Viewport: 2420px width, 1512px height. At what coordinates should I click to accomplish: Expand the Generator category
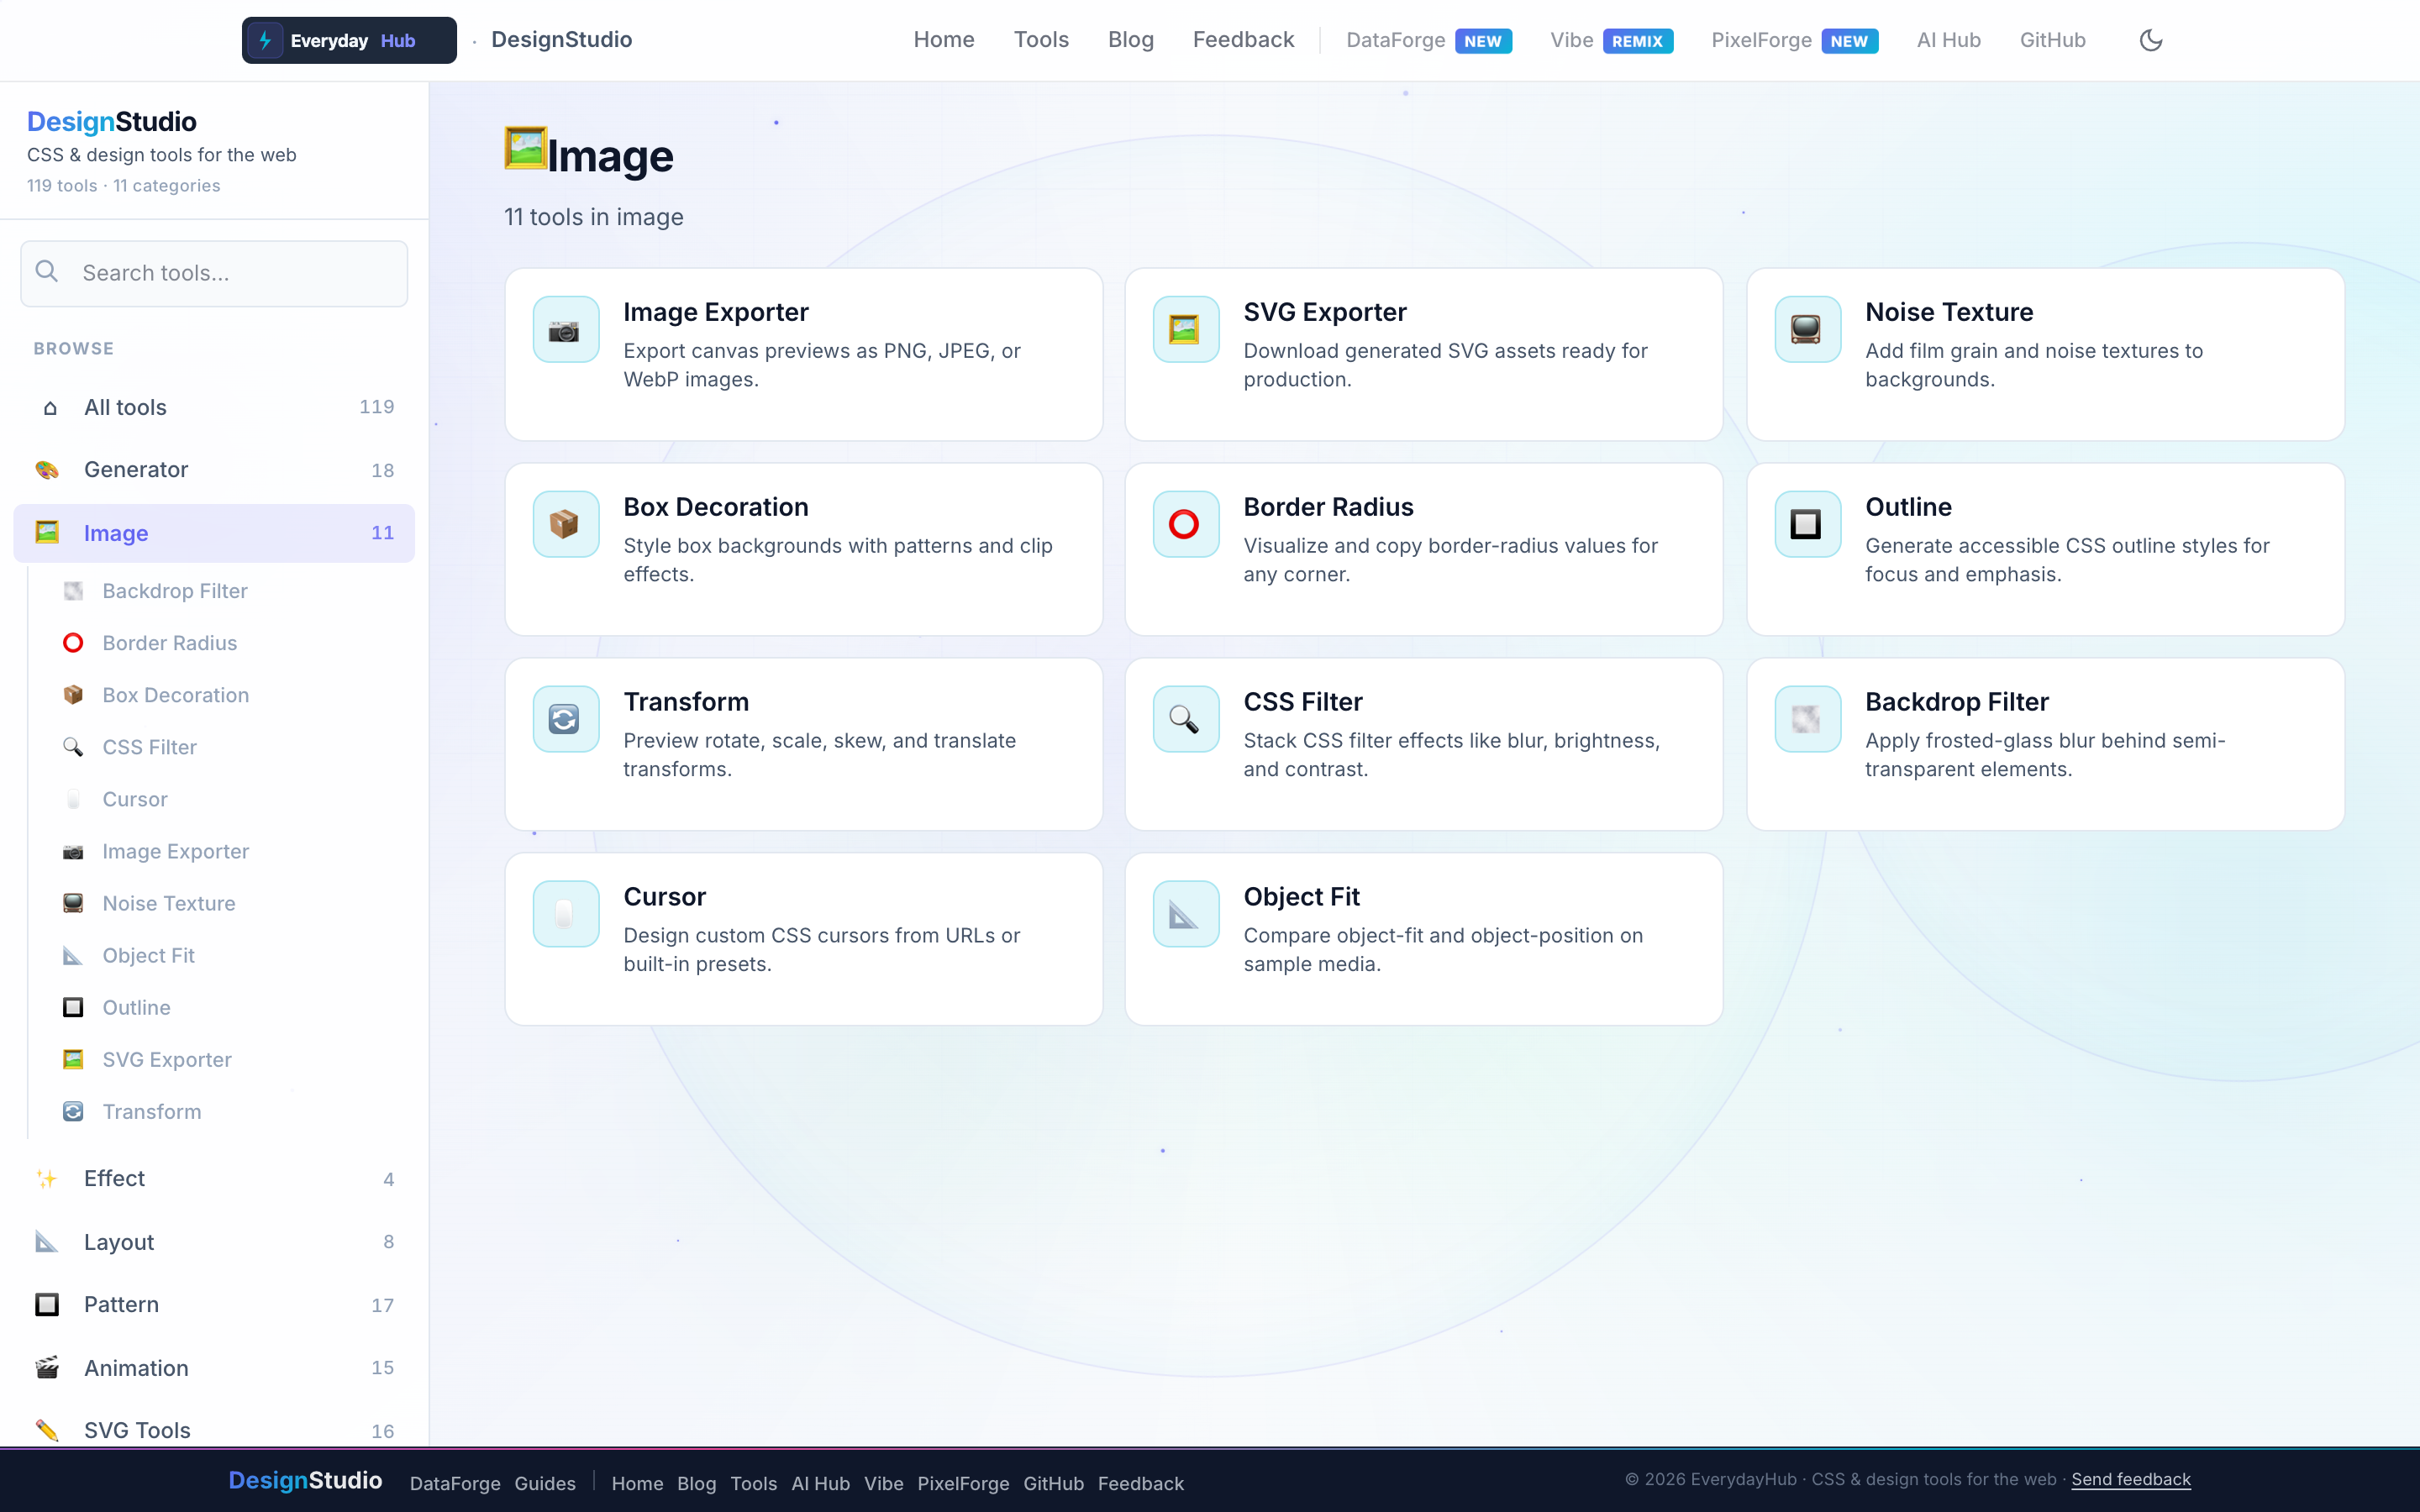214,470
